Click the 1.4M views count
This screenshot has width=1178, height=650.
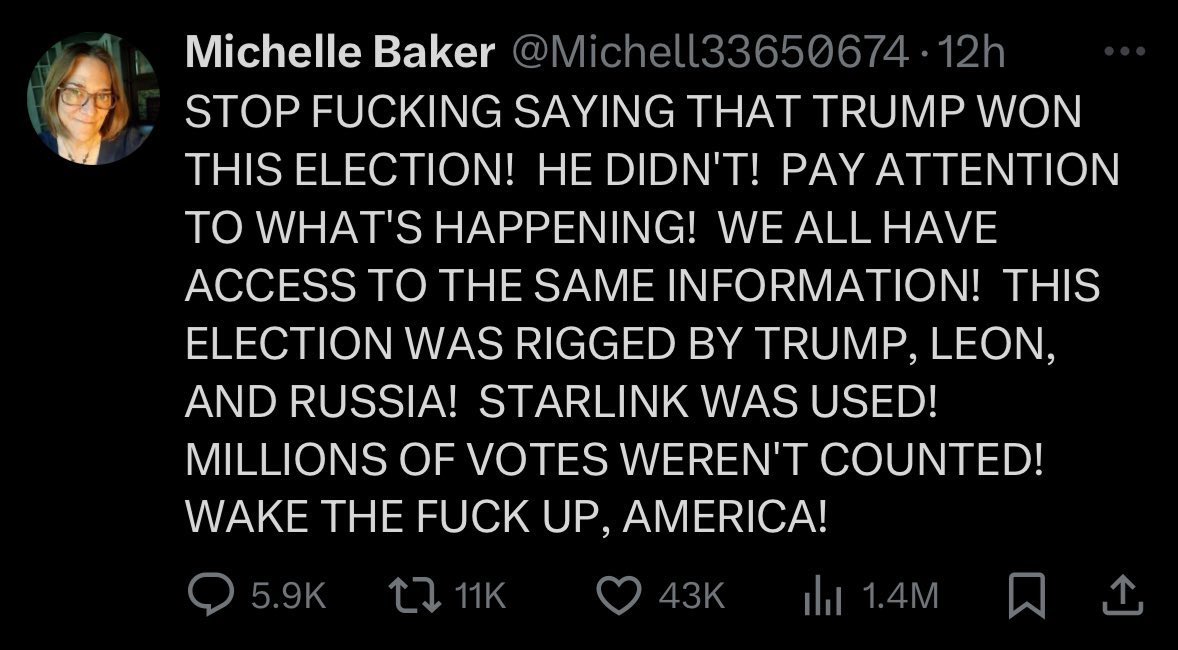[x=898, y=597]
